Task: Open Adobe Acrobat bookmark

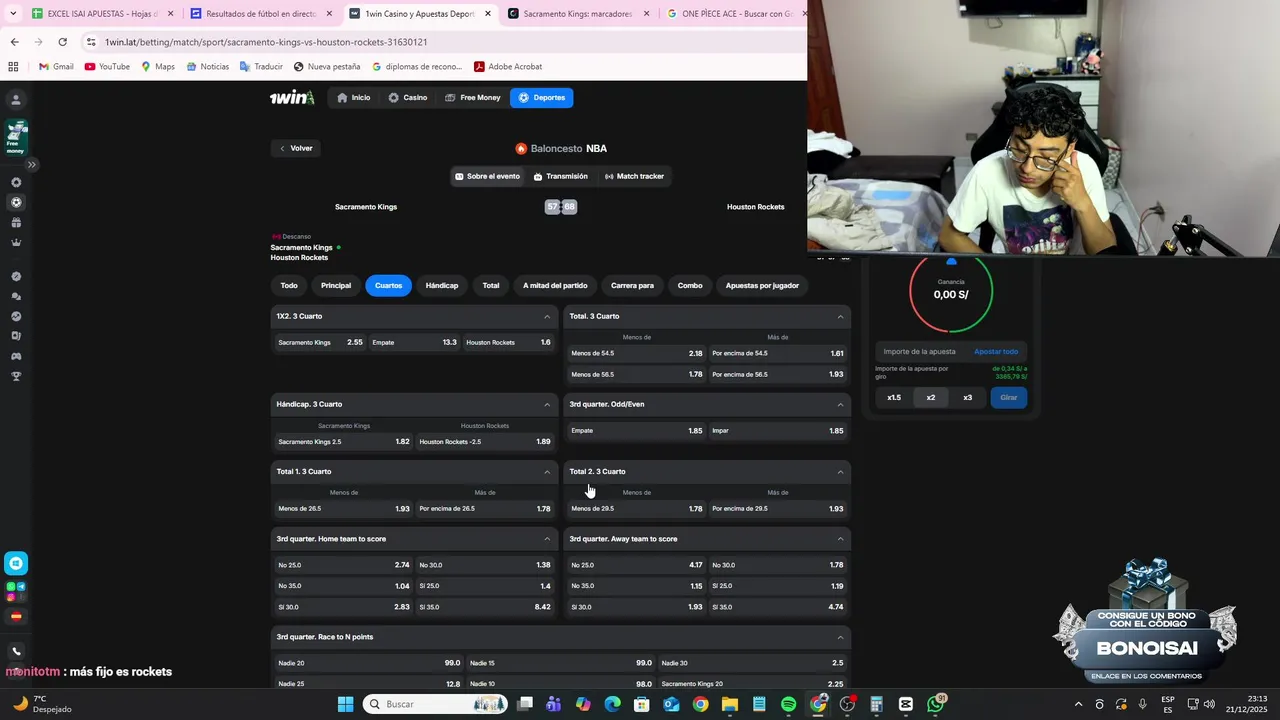Action: (x=508, y=67)
